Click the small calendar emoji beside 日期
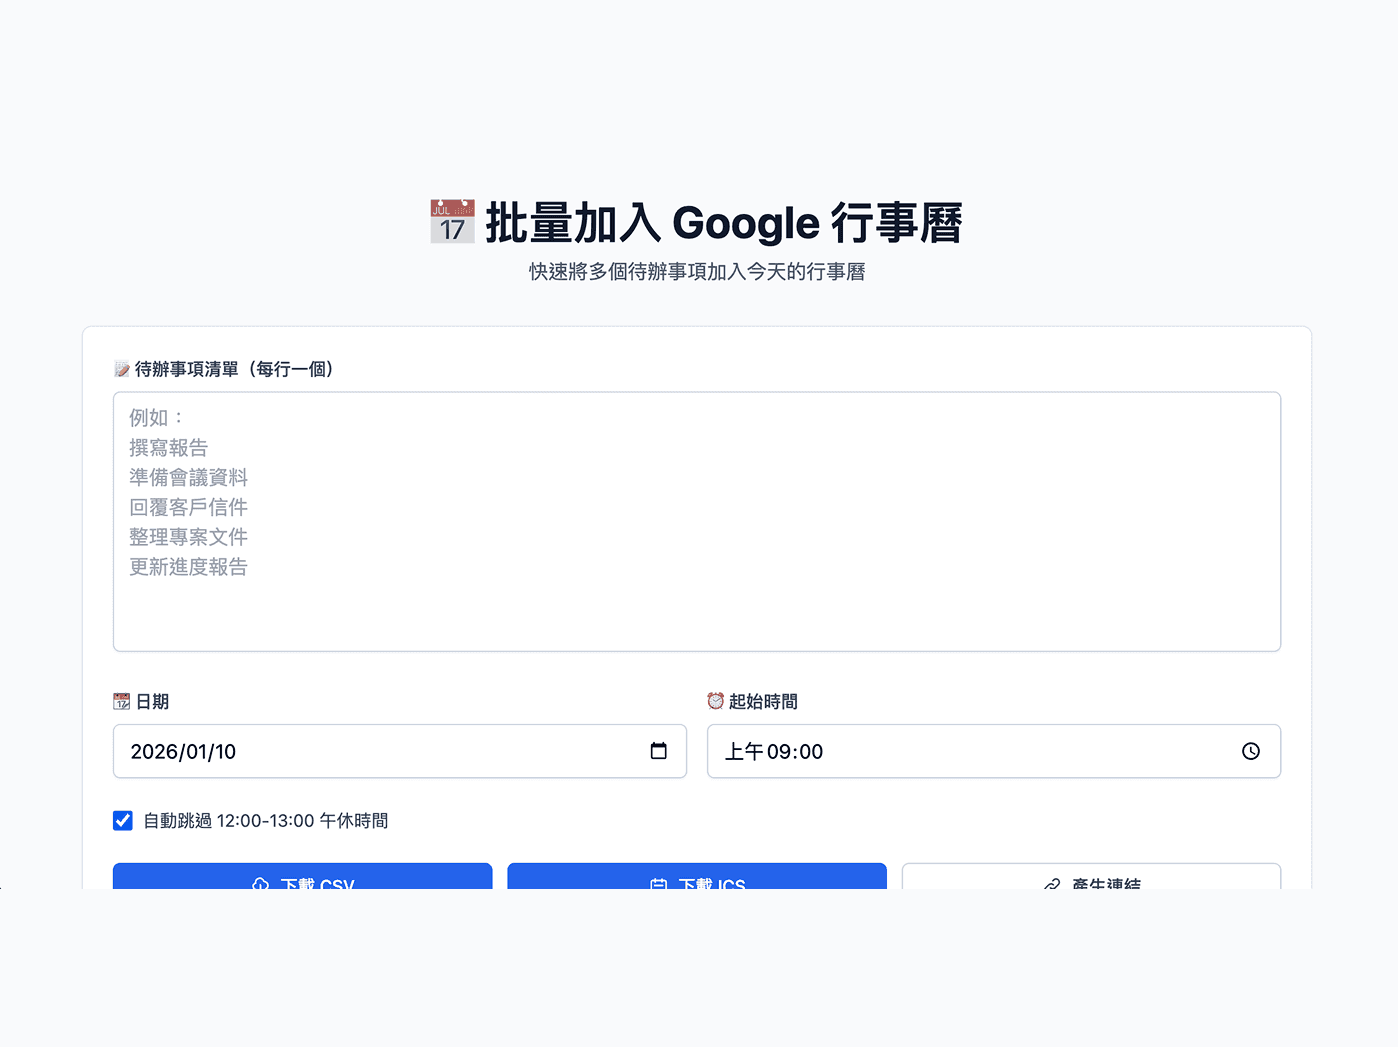Screen dimensions: 1398x1047 [122, 701]
